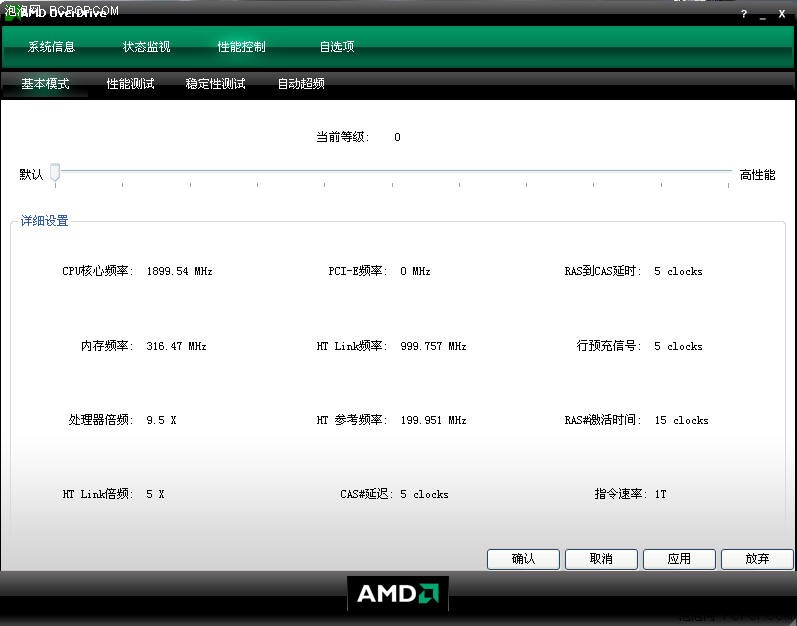Open the 系统信息 tab

[51, 47]
